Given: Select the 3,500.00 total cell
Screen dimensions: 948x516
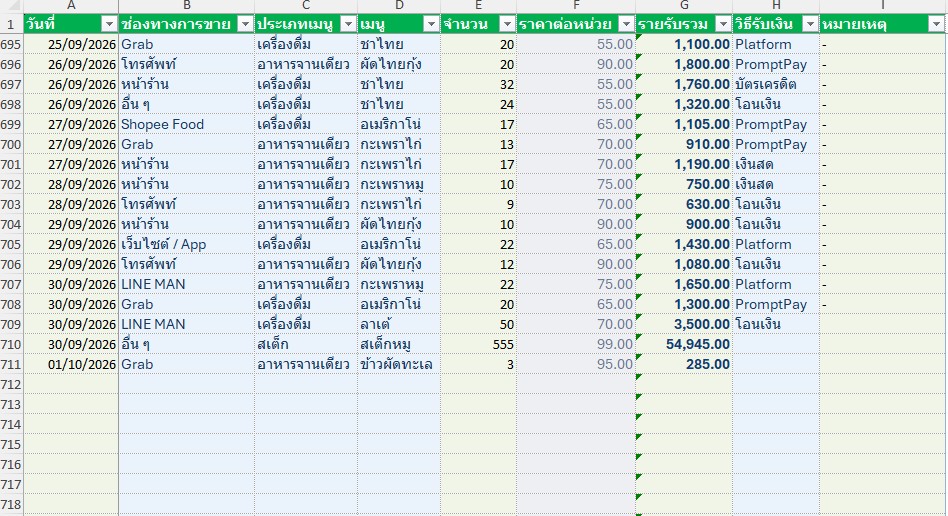Looking at the screenshot, I should click(x=684, y=324).
